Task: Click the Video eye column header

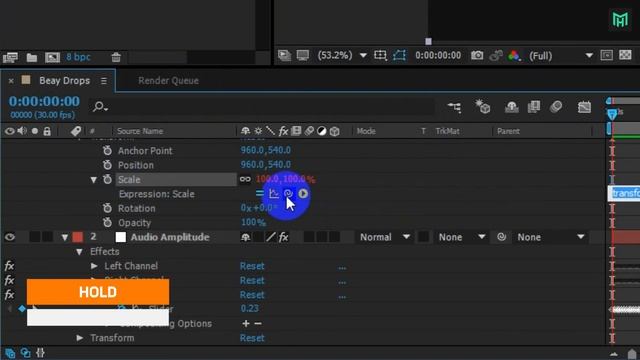Action: point(10,131)
